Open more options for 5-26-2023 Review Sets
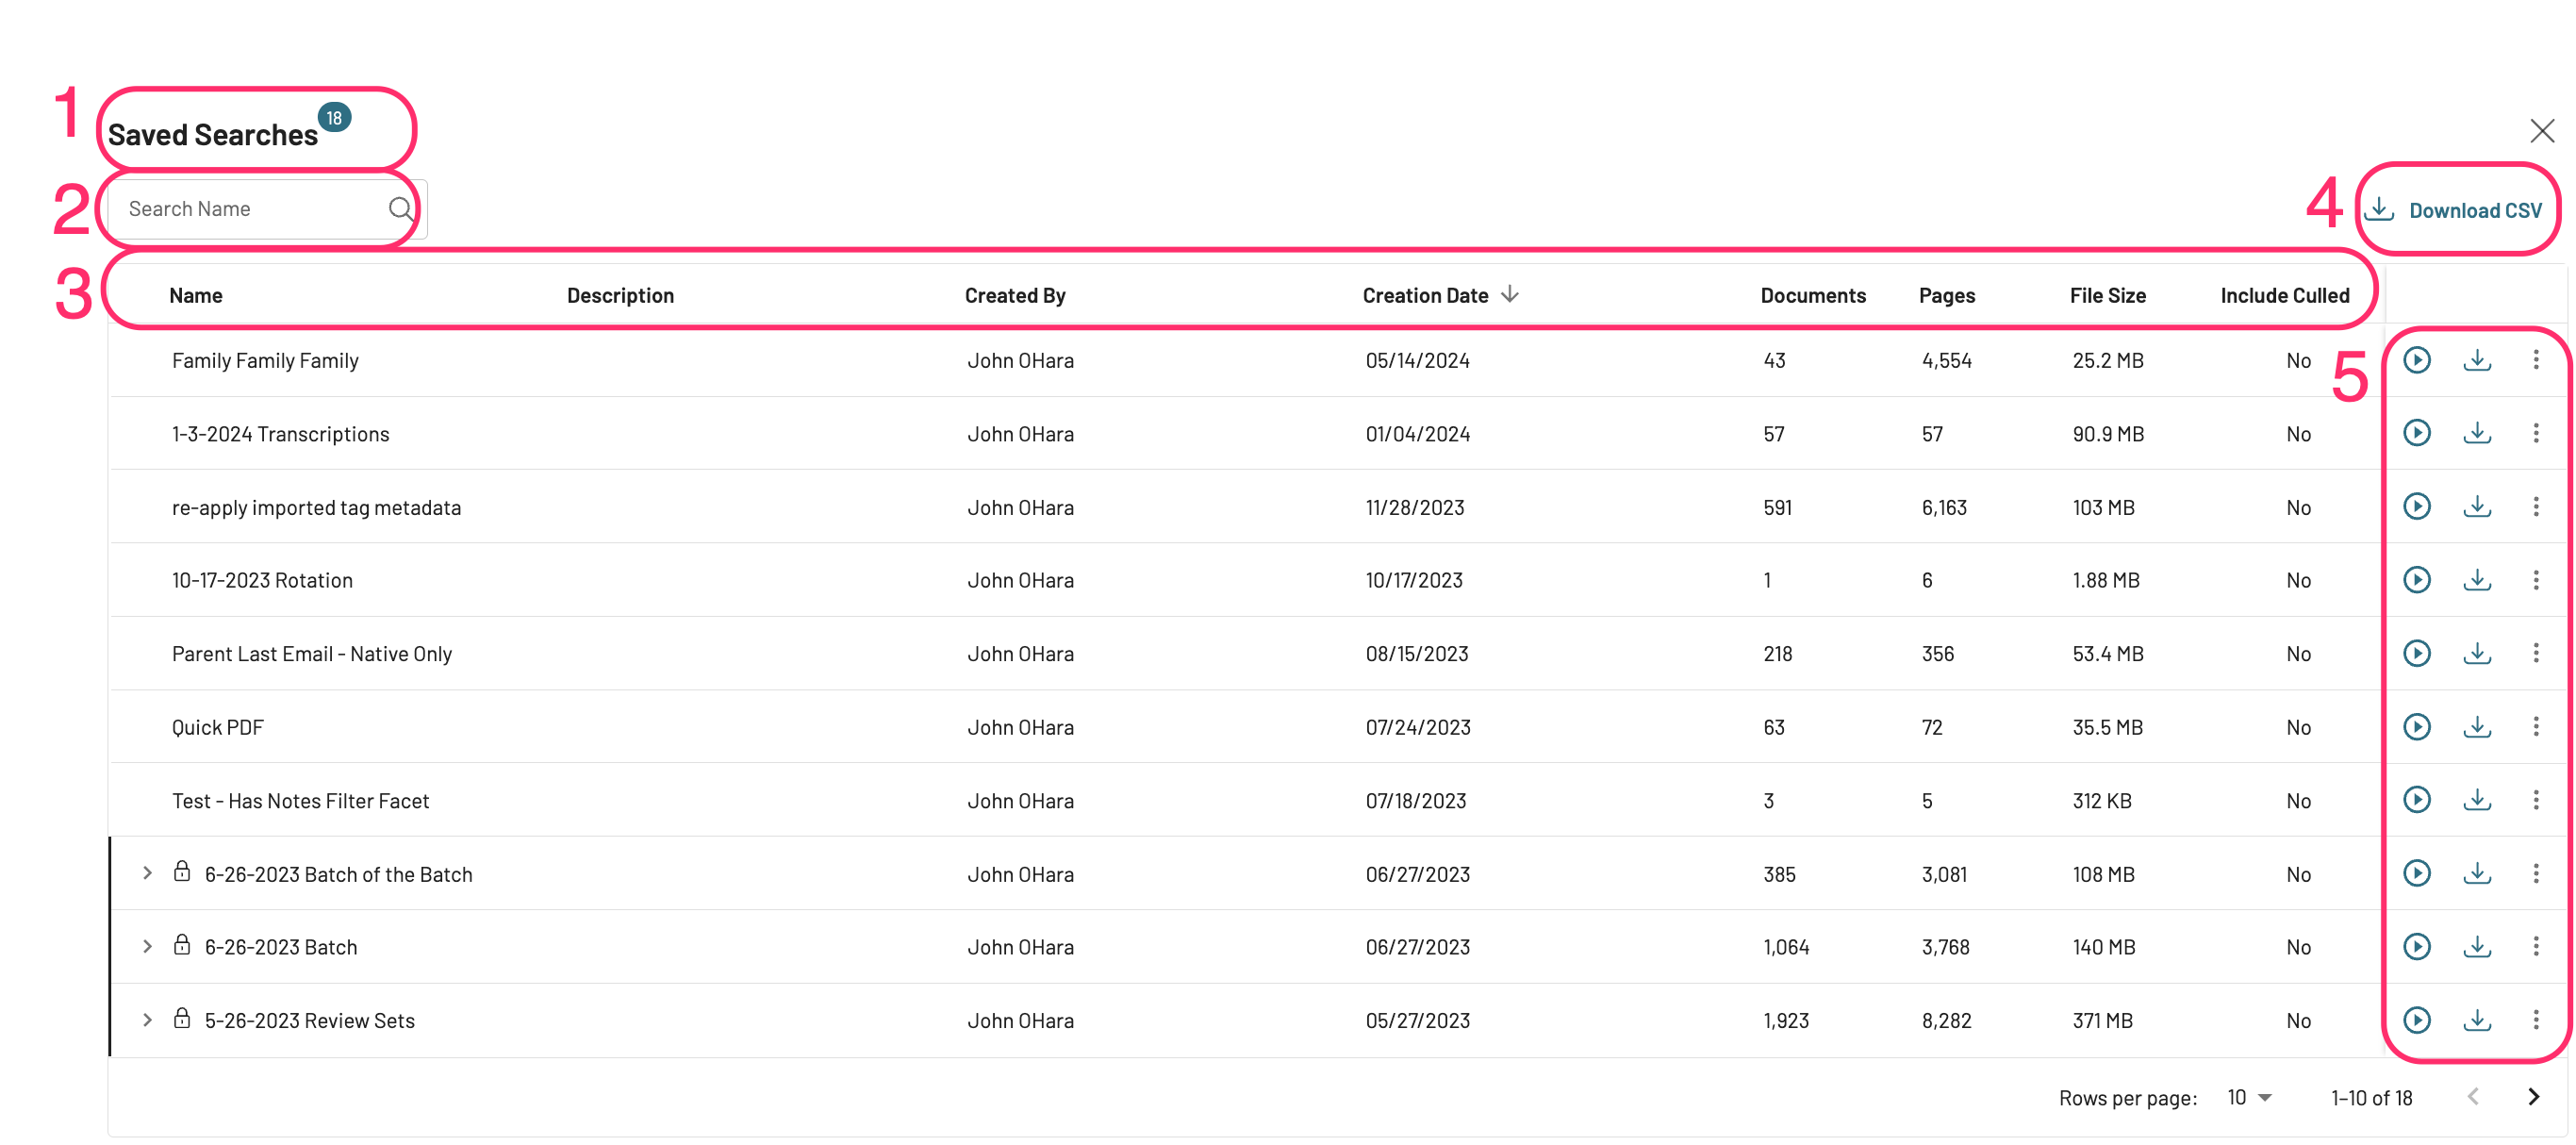Image resolution: width=2576 pixels, height=1145 pixels. coord(2536,1021)
